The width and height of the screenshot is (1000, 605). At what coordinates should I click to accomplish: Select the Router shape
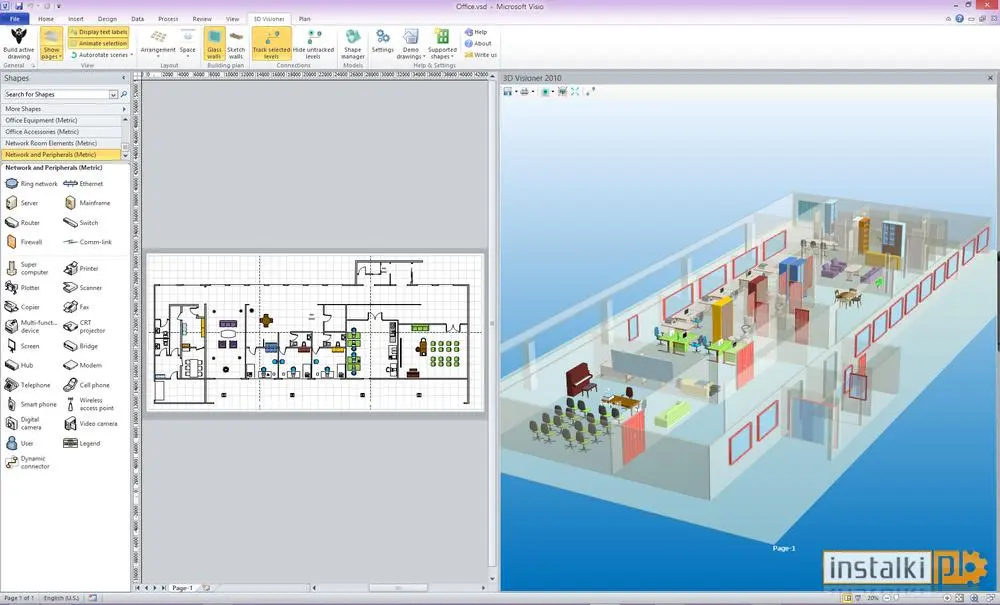pyautogui.click(x=22, y=222)
